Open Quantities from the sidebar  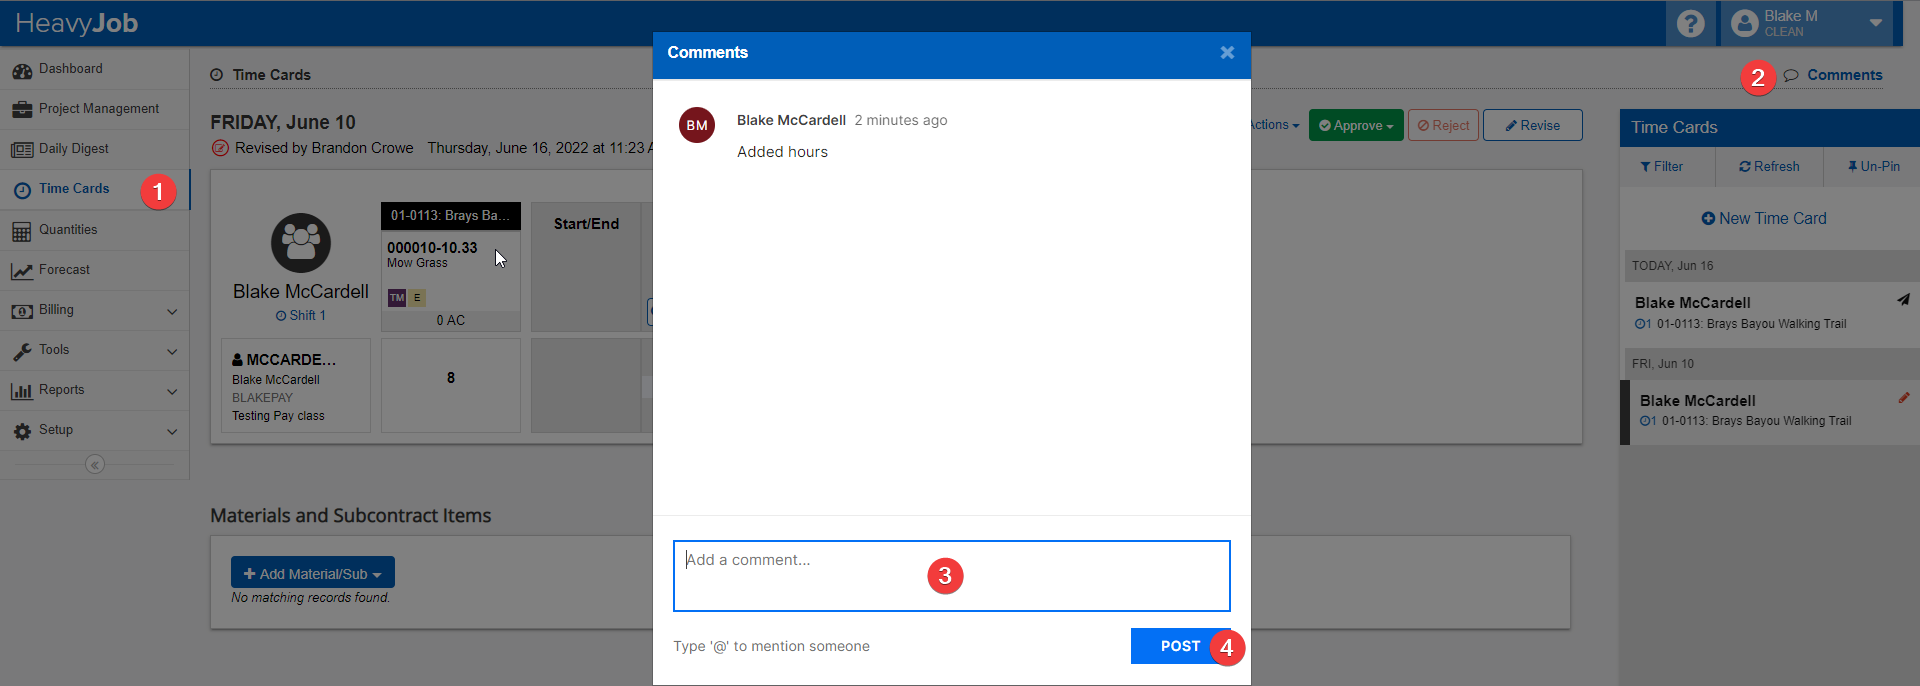pos(68,230)
